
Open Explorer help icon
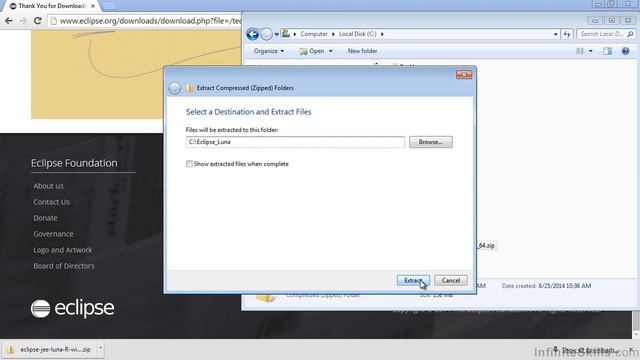click(x=625, y=51)
